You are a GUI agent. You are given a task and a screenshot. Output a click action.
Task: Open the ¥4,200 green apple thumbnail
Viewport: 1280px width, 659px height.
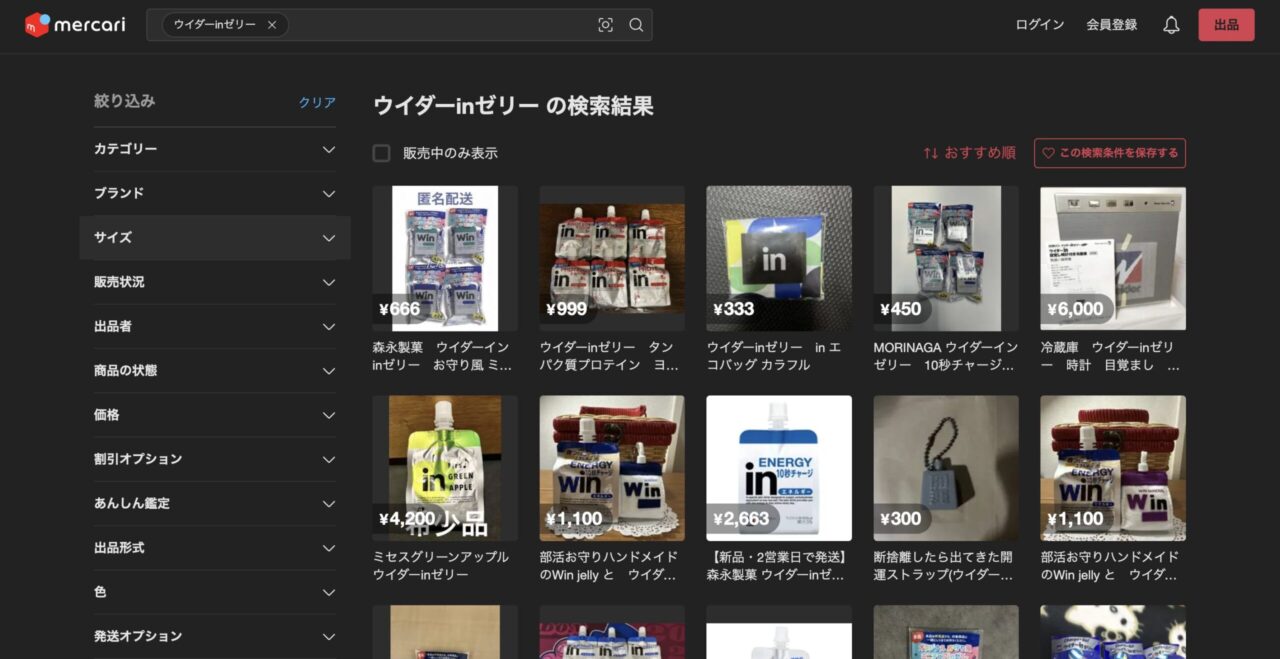445,468
